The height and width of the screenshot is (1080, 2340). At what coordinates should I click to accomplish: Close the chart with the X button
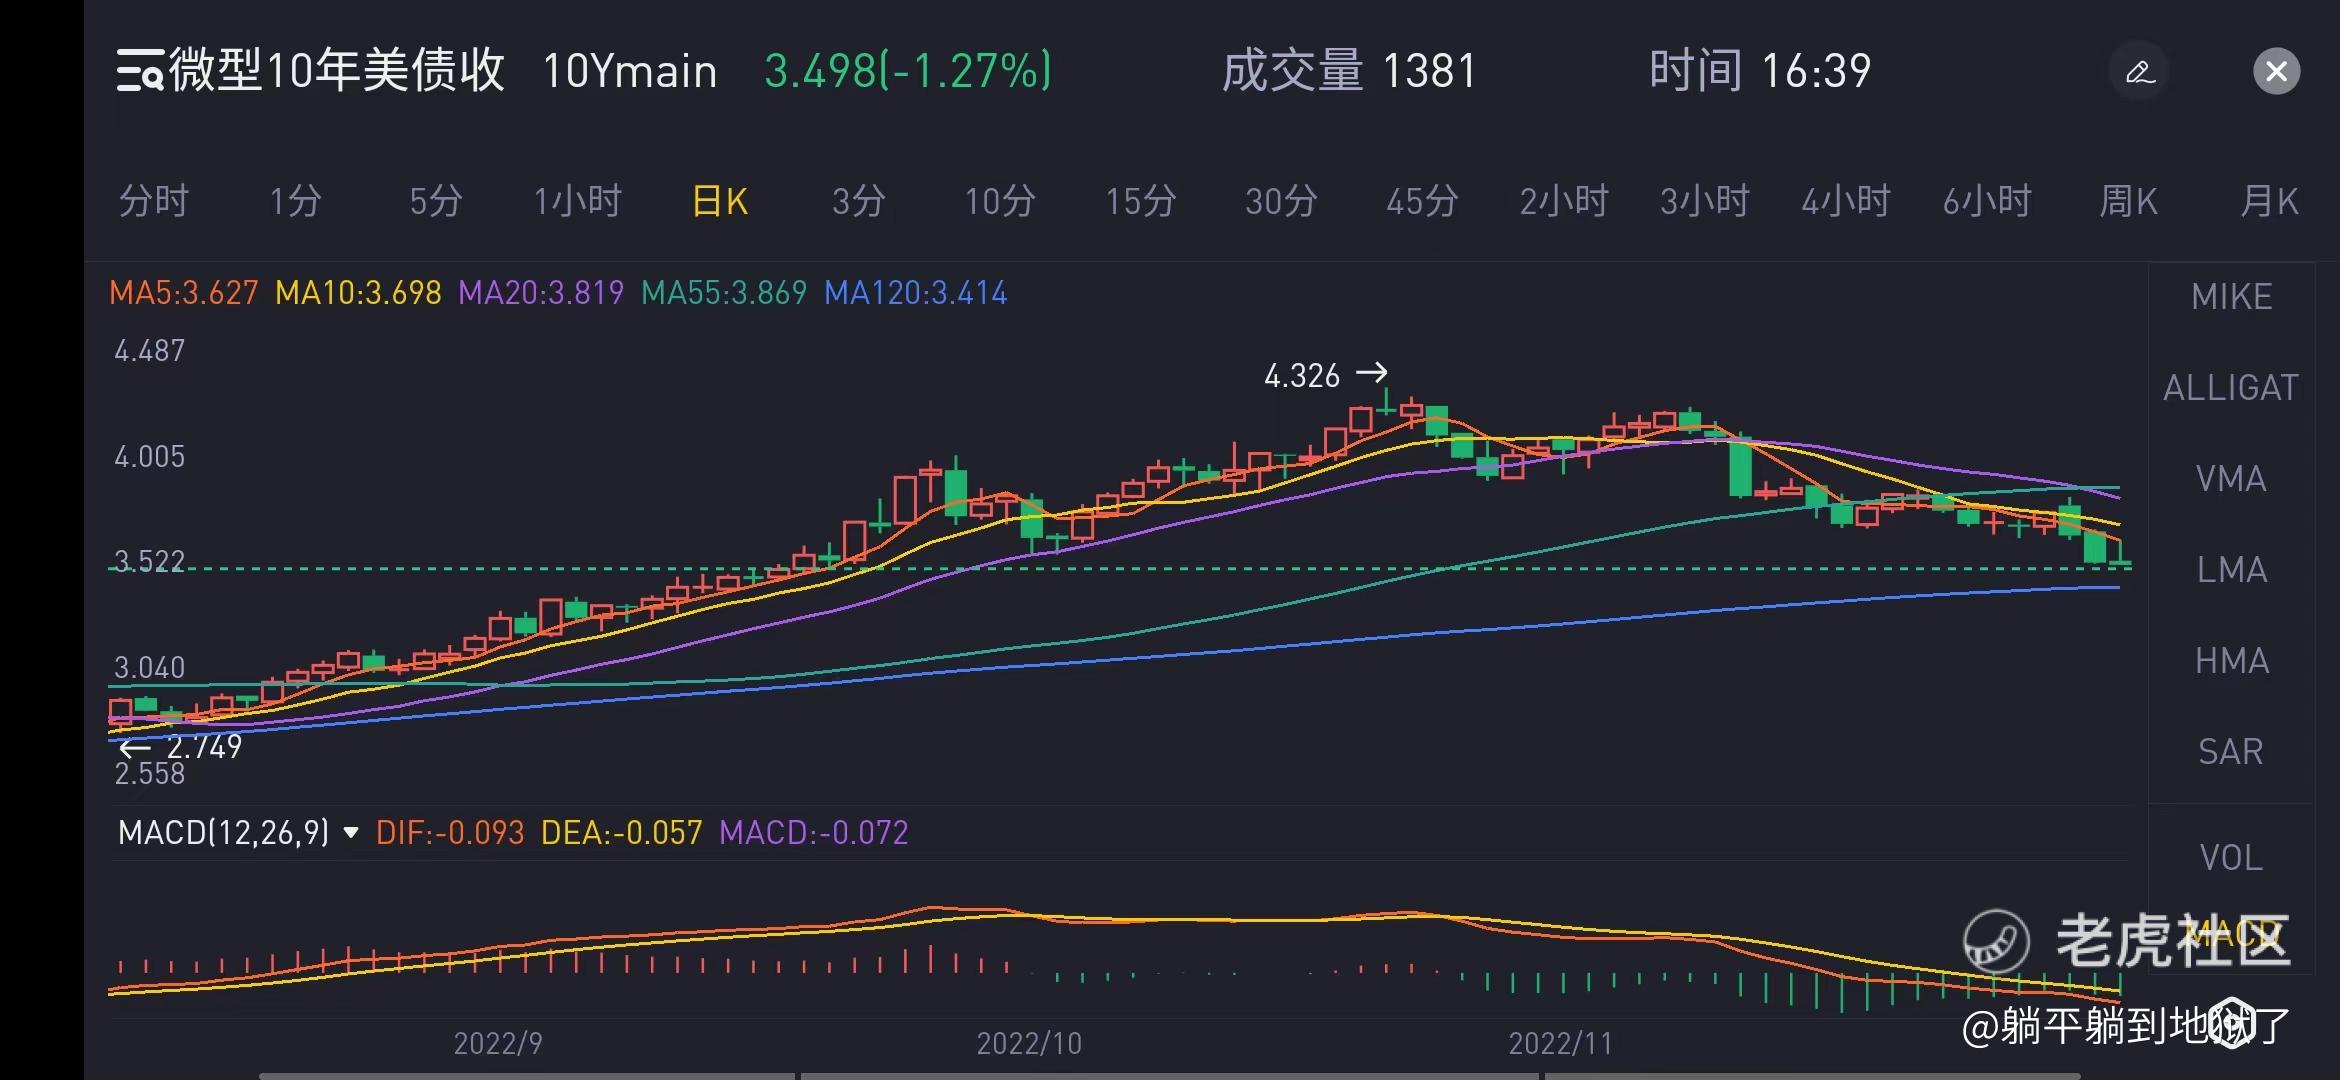(2276, 72)
